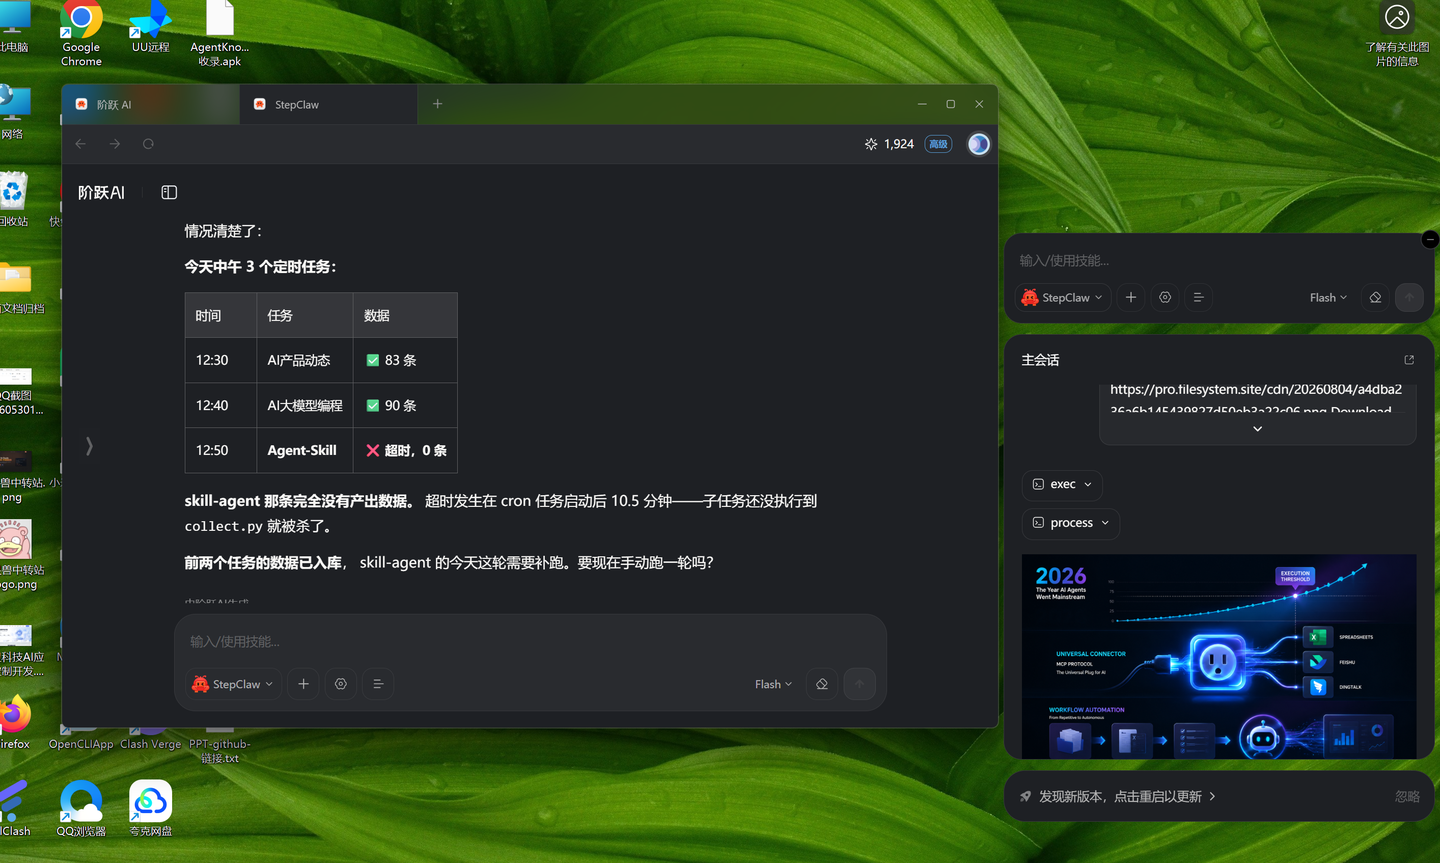
Task: Click the forward arrow in the 阶跃 AI window
Action: (115, 144)
